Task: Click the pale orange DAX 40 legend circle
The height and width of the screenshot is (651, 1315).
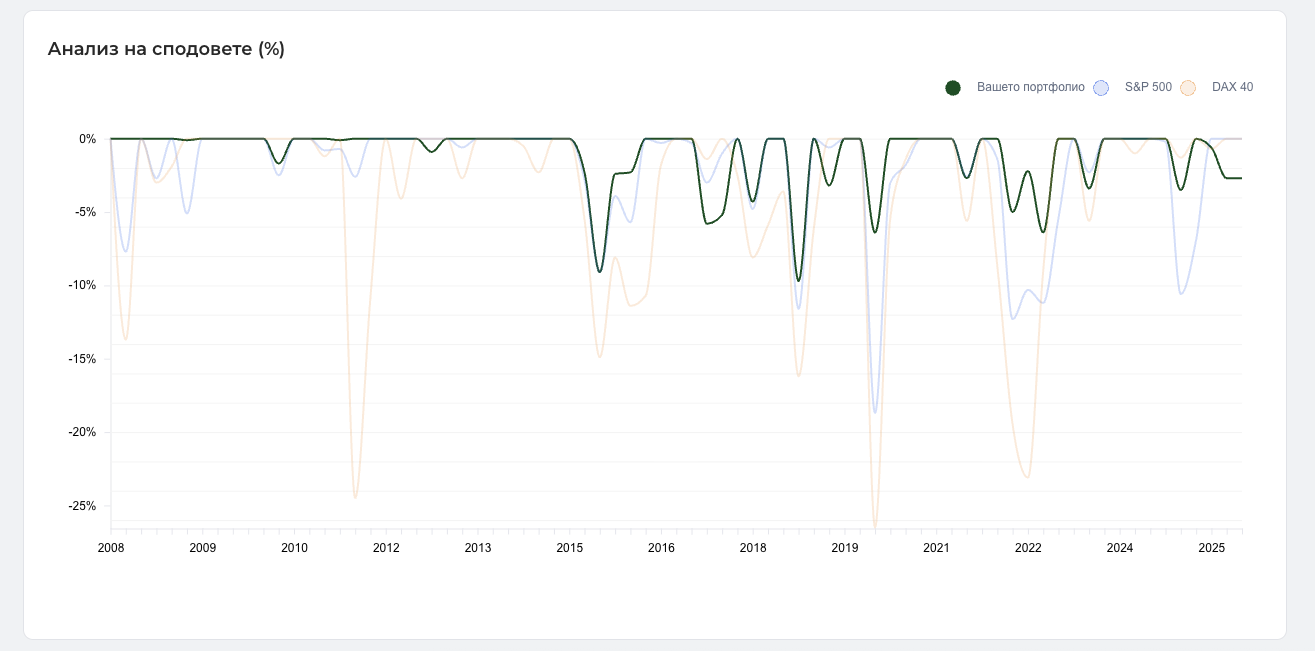Action: (1188, 88)
